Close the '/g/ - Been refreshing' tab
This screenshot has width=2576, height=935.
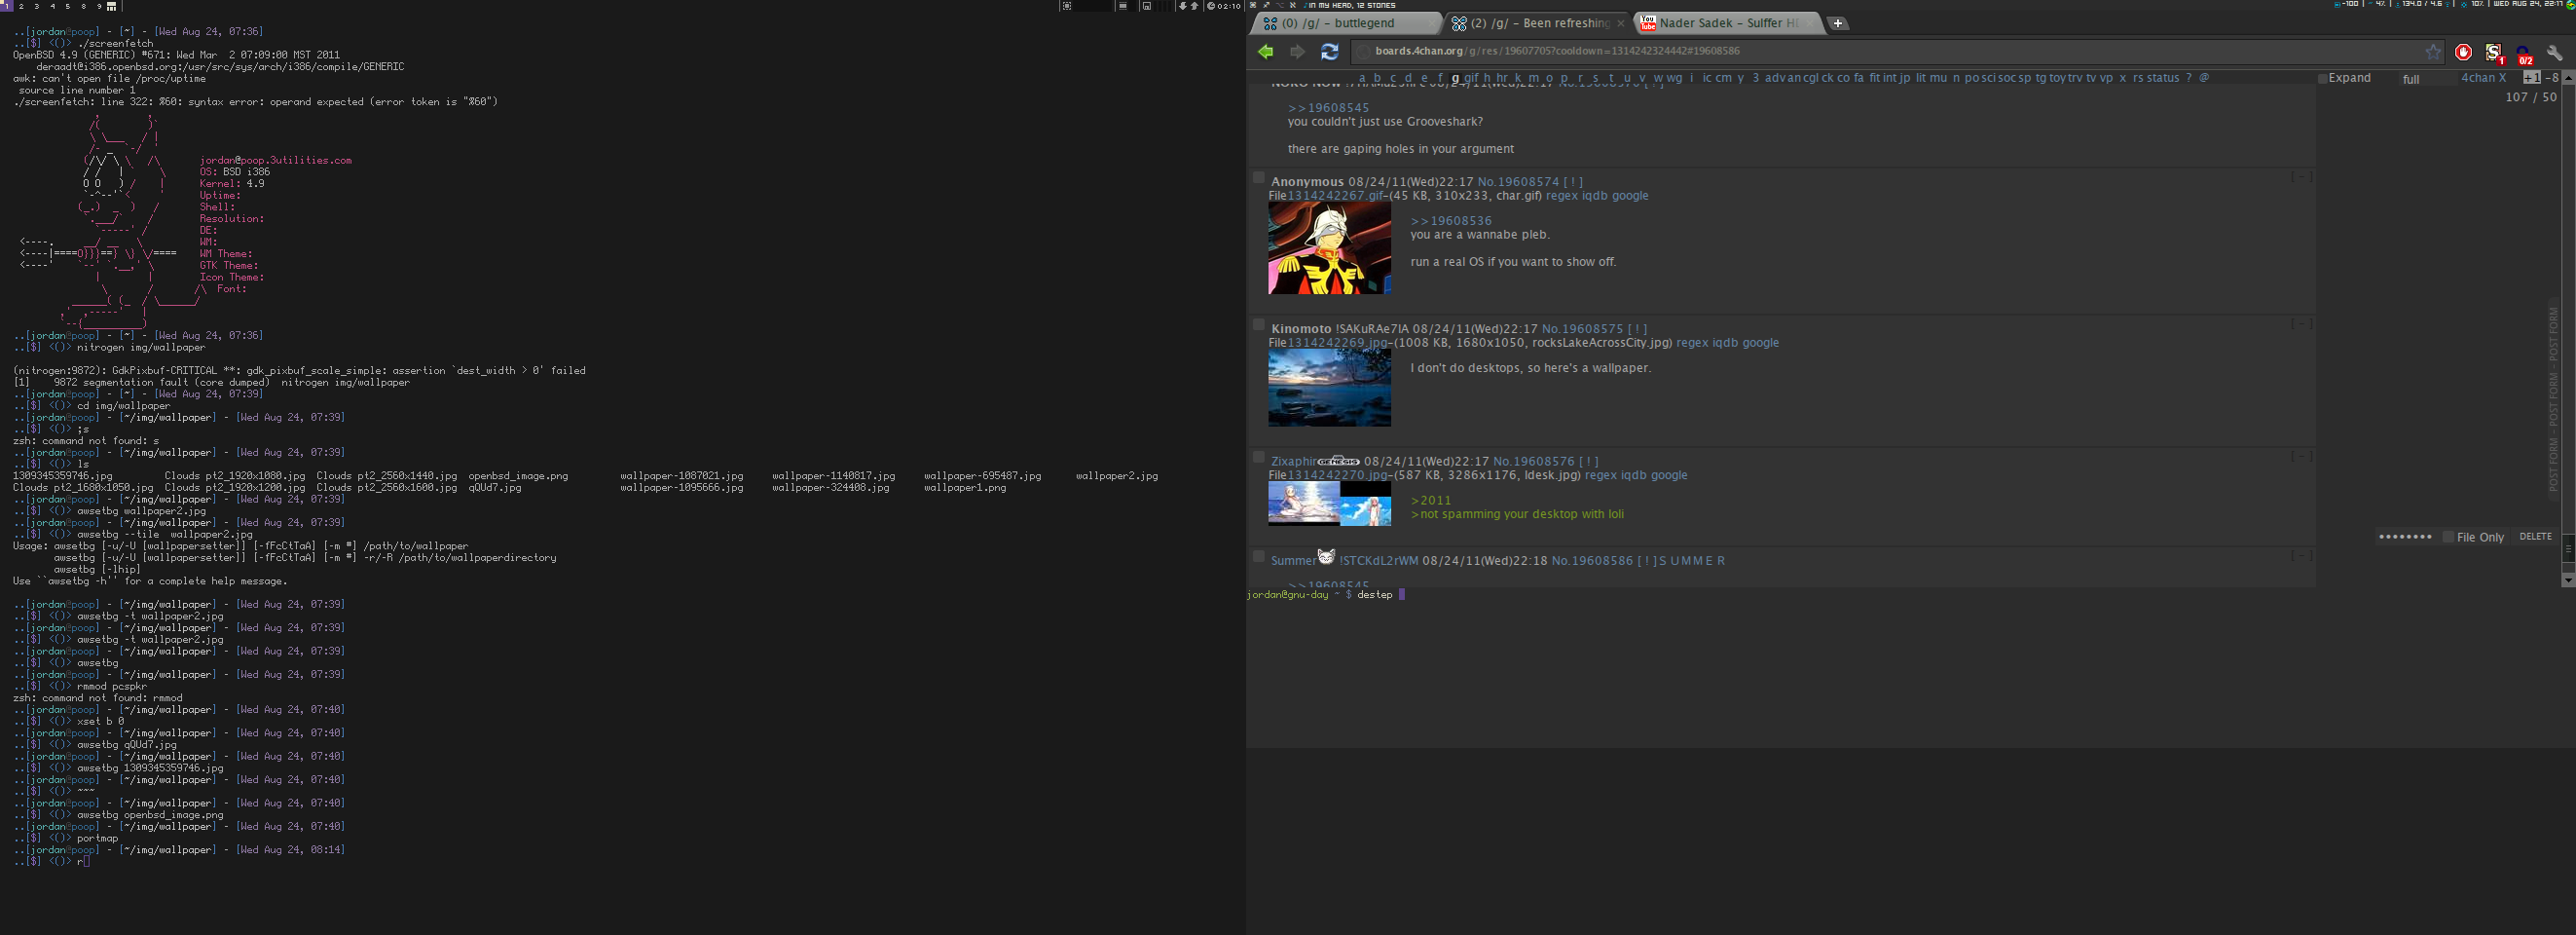1621,23
